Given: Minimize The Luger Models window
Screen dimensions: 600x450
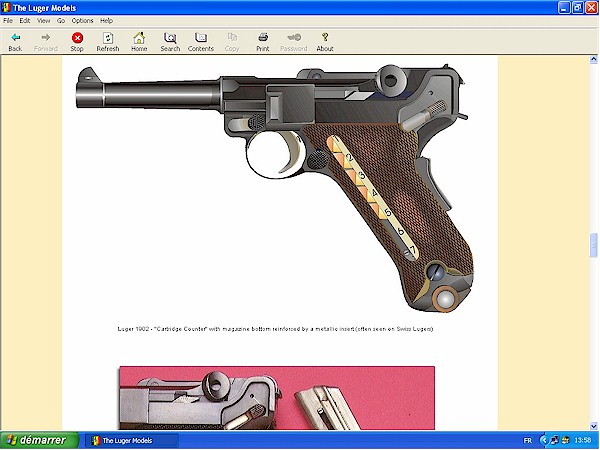Looking at the screenshot, I should tap(564, 8).
